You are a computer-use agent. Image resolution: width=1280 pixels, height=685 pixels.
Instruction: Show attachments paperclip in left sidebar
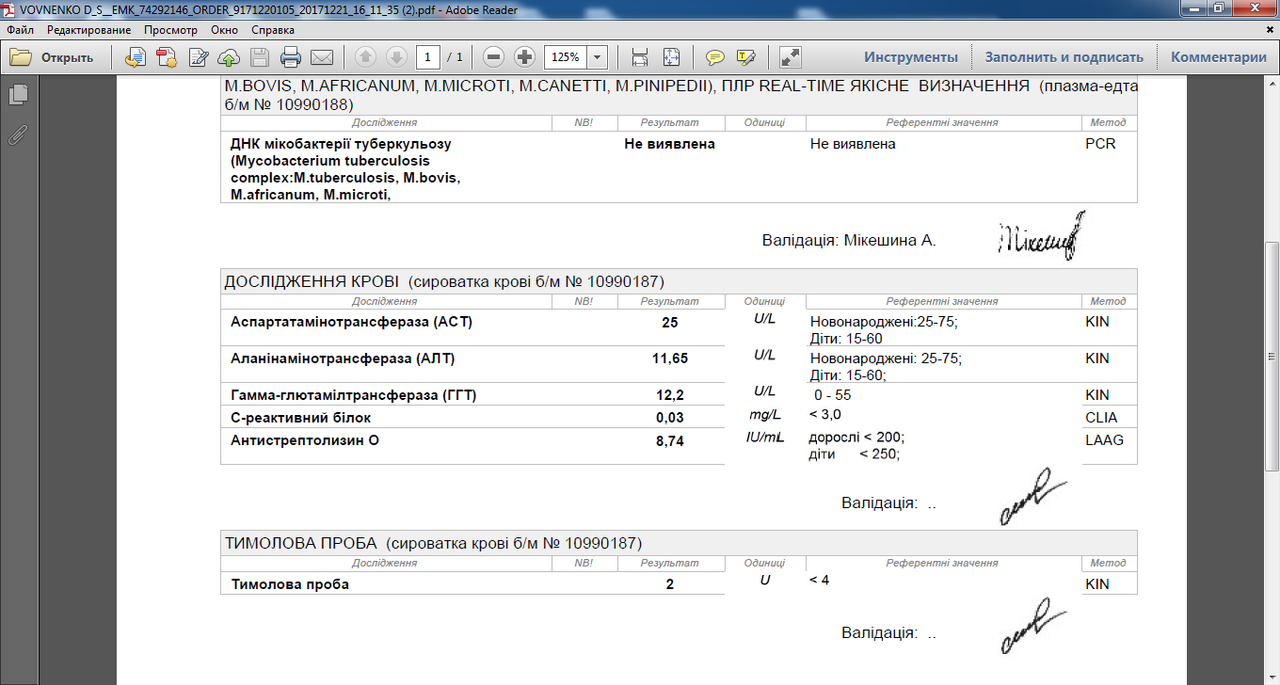17,134
